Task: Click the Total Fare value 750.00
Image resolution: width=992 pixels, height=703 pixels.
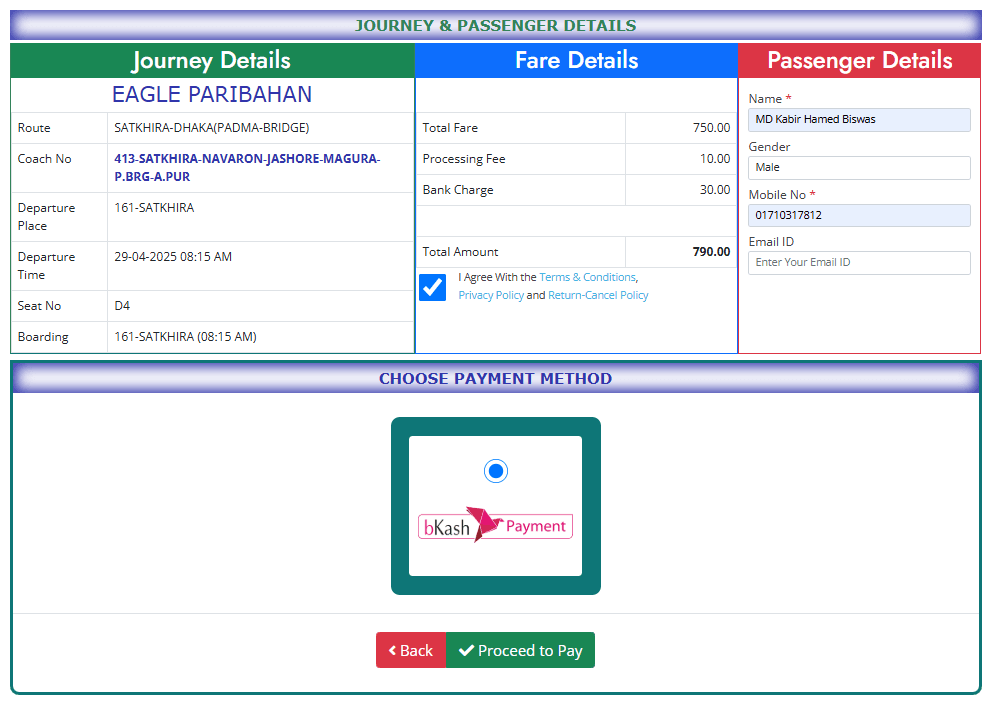Action: pos(711,128)
